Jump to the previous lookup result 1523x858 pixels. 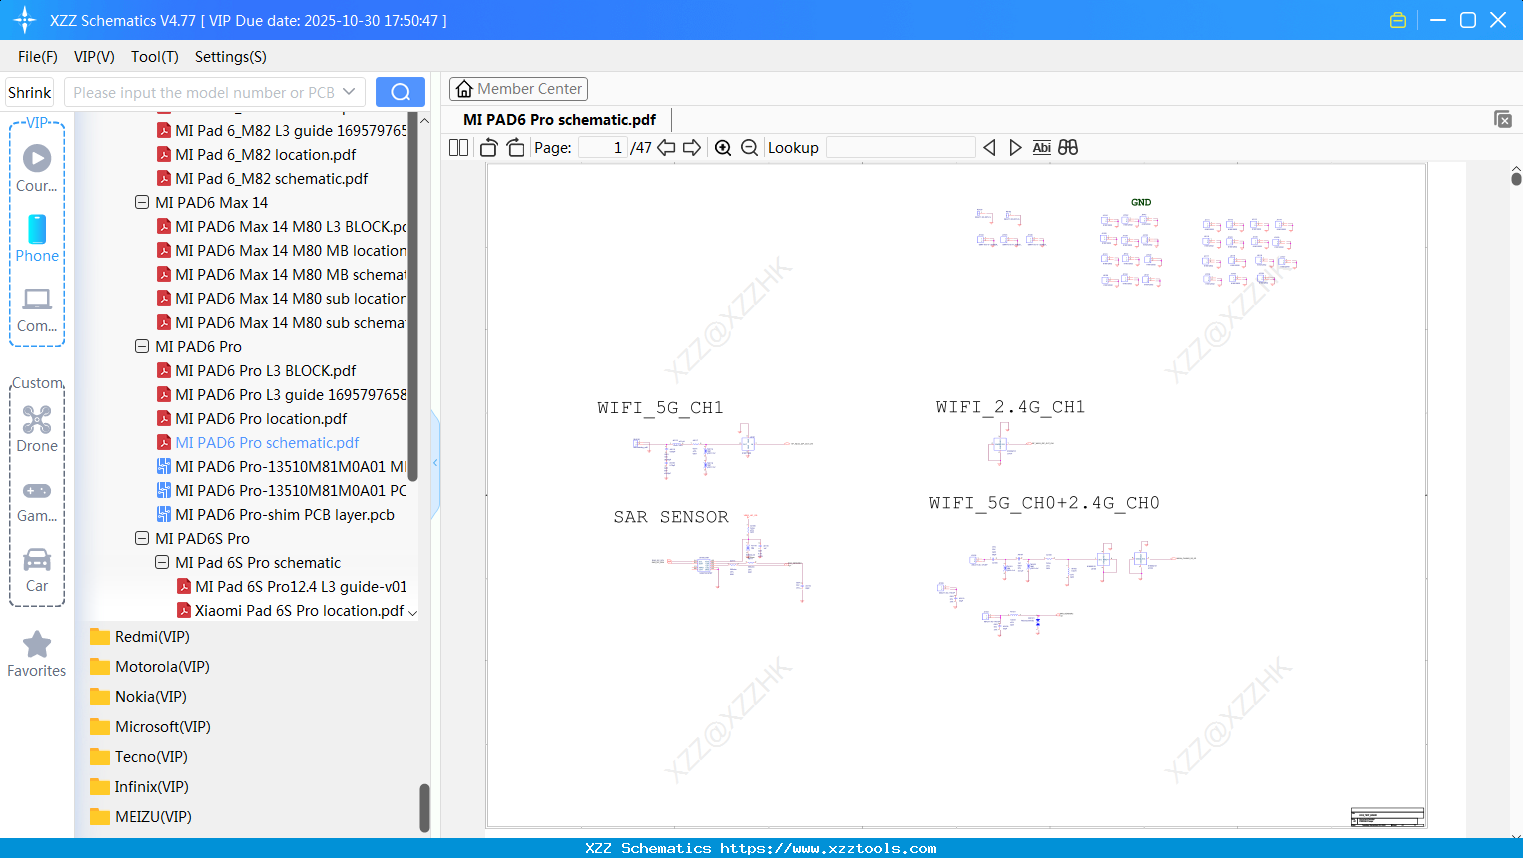[989, 148]
